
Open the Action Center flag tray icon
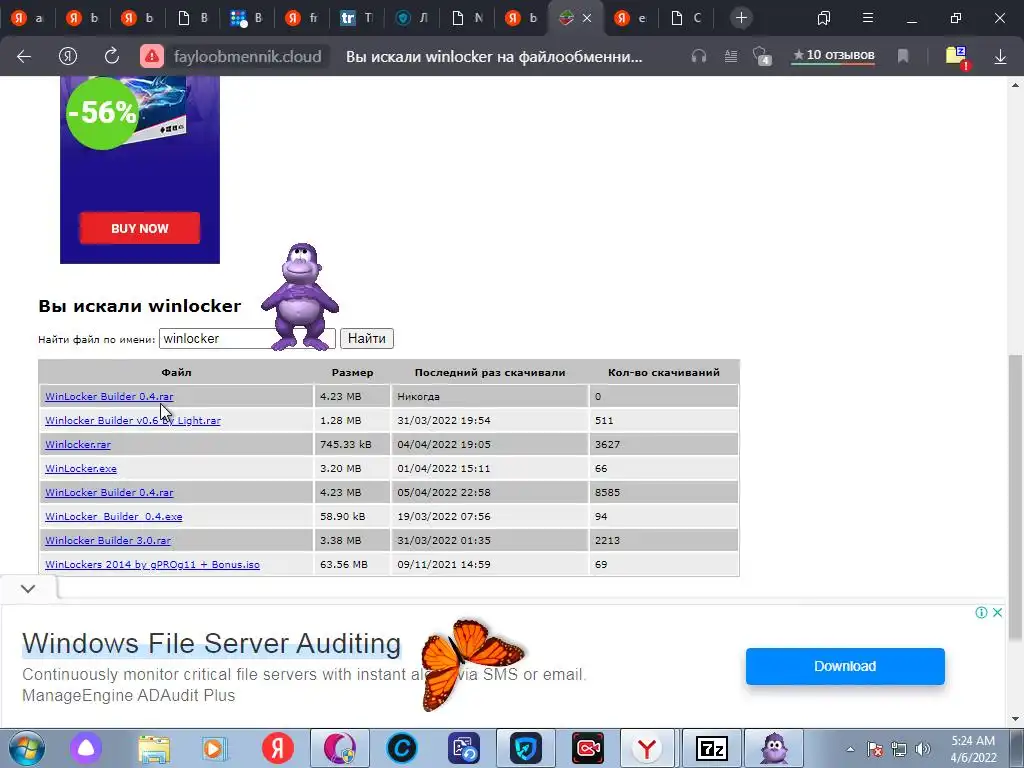875,749
